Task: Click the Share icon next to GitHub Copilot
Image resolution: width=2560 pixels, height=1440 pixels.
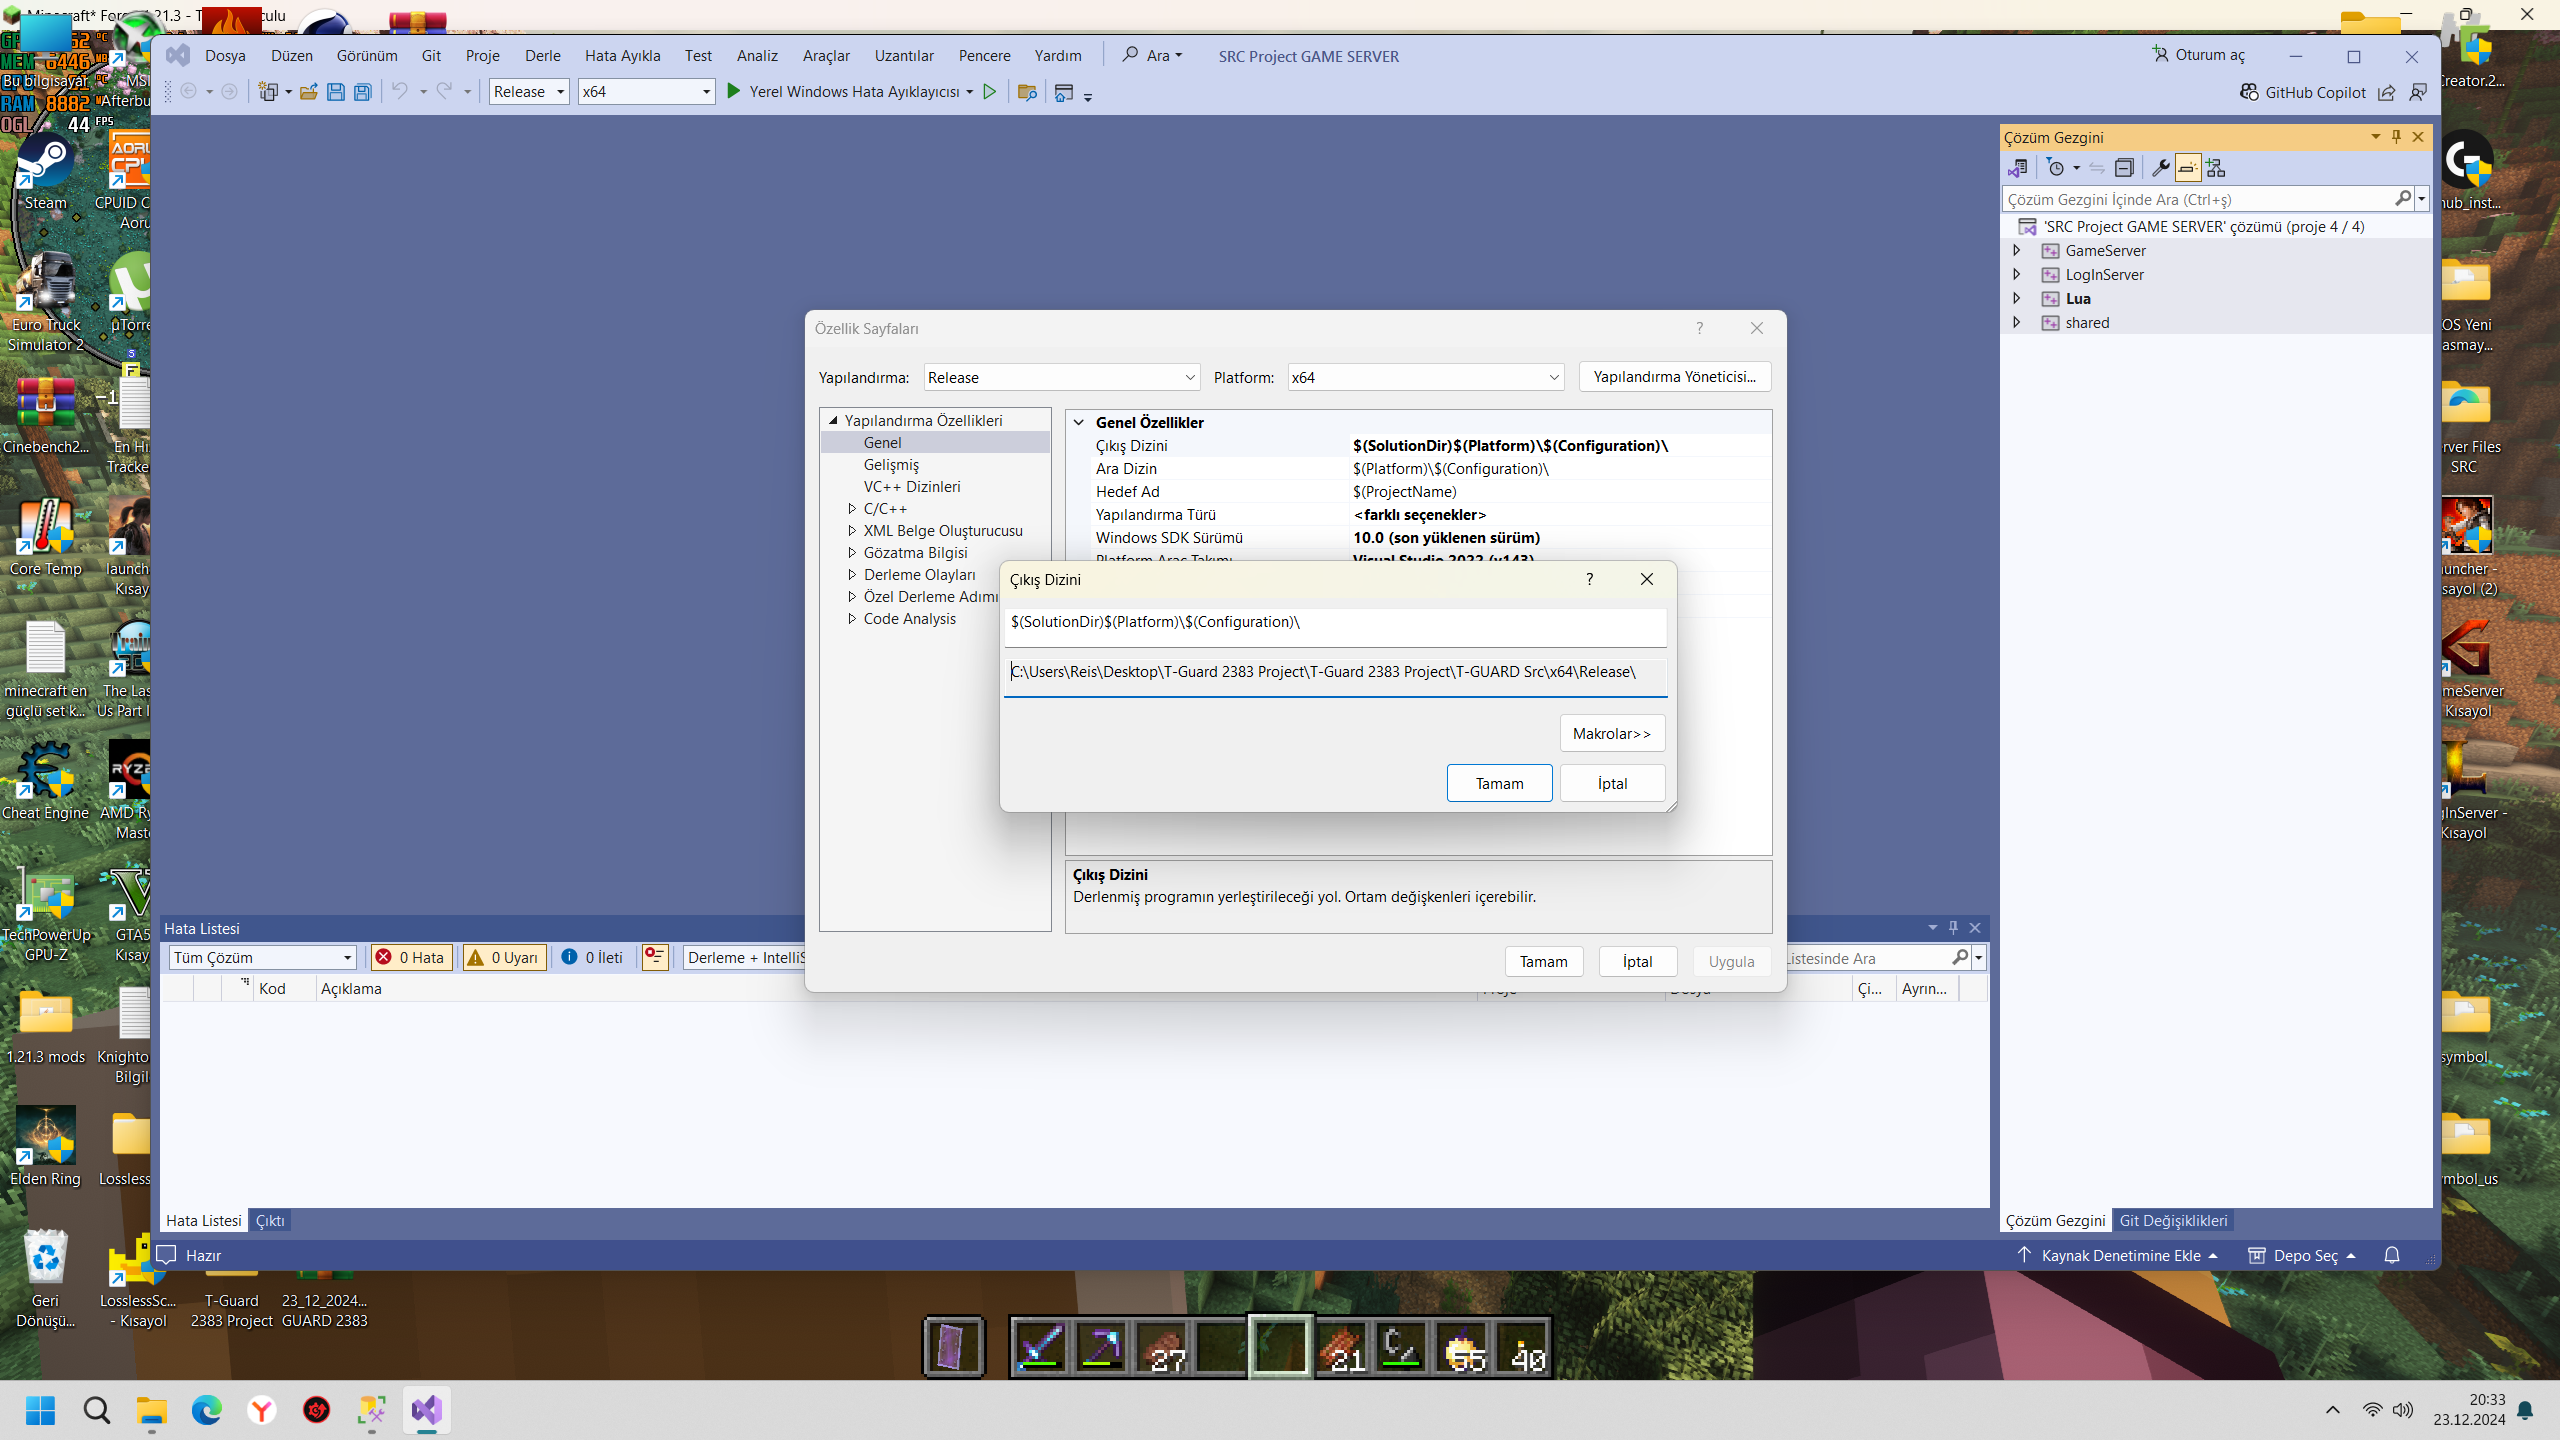Action: click(2386, 92)
